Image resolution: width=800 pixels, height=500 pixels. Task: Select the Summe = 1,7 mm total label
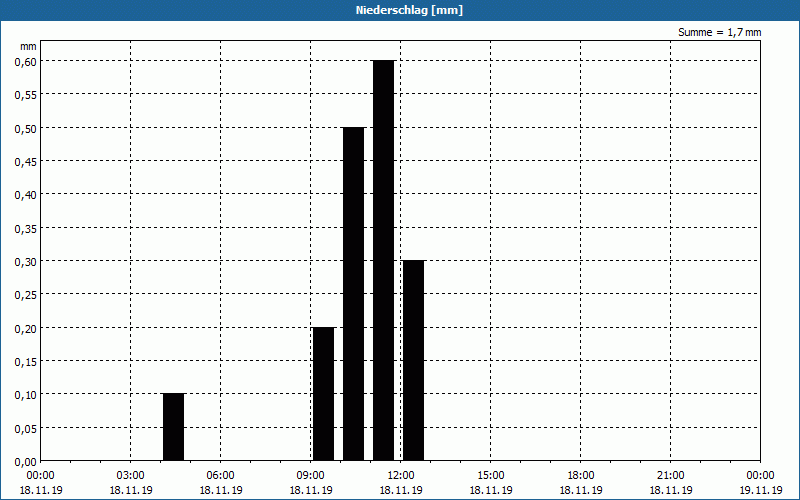[719, 32]
